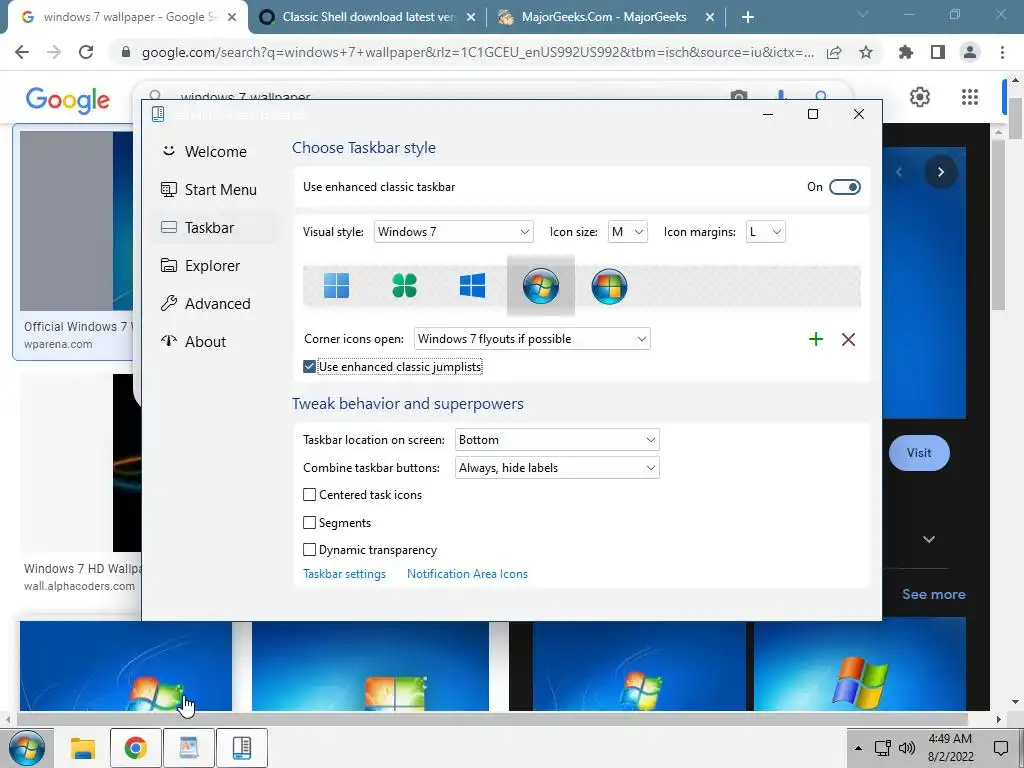Open Chrome three-dot menu
This screenshot has height=768, width=1024.
pyautogui.click(x=1002, y=52)
